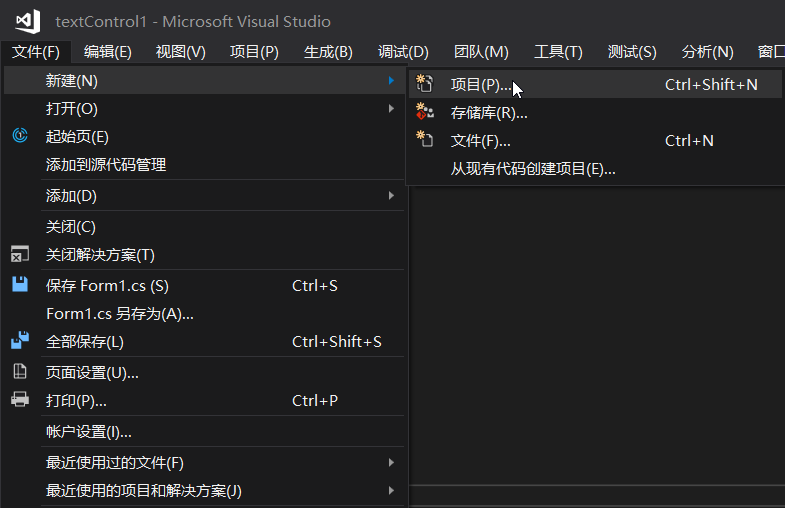
Task: Select 添加到源代码管理 menu entry
Action: coord(204,165)
